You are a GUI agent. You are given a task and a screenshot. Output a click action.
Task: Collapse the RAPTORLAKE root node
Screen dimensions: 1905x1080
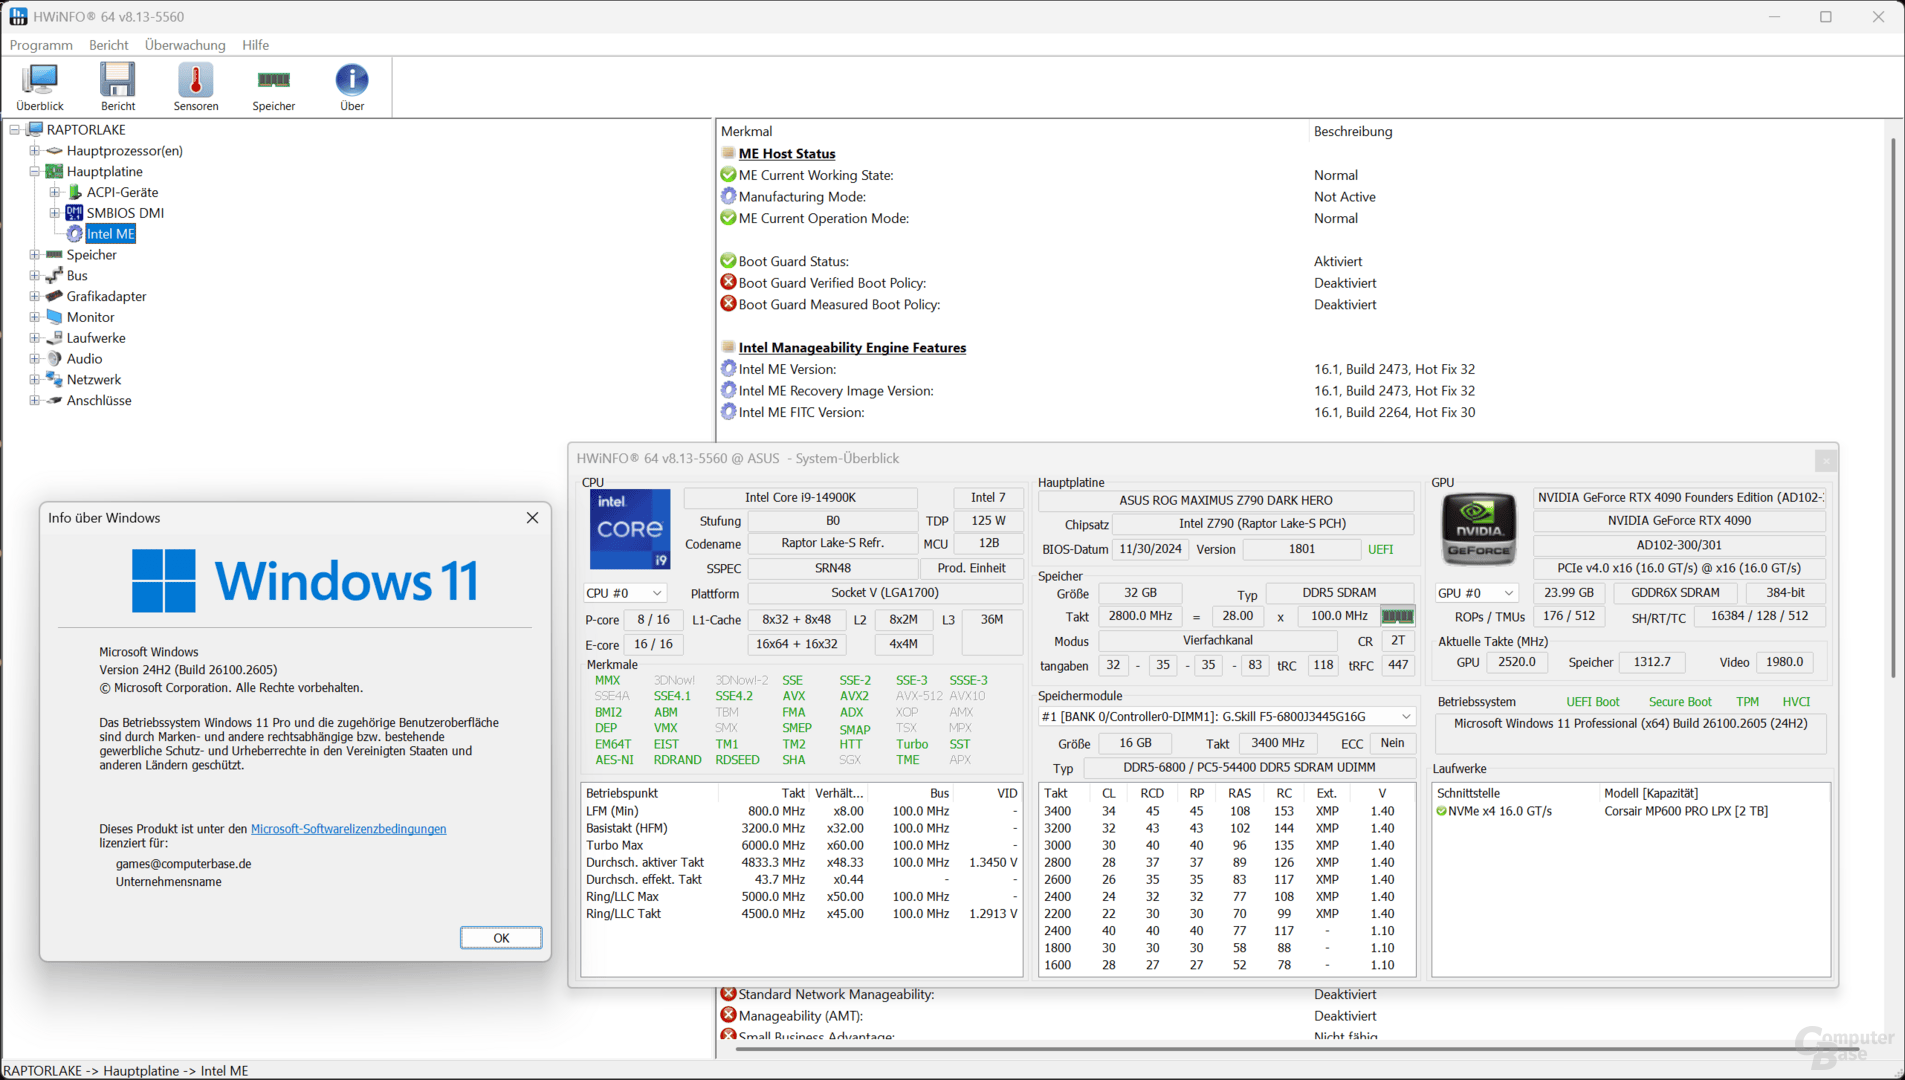pyautogui.click(x=14, y=130)
